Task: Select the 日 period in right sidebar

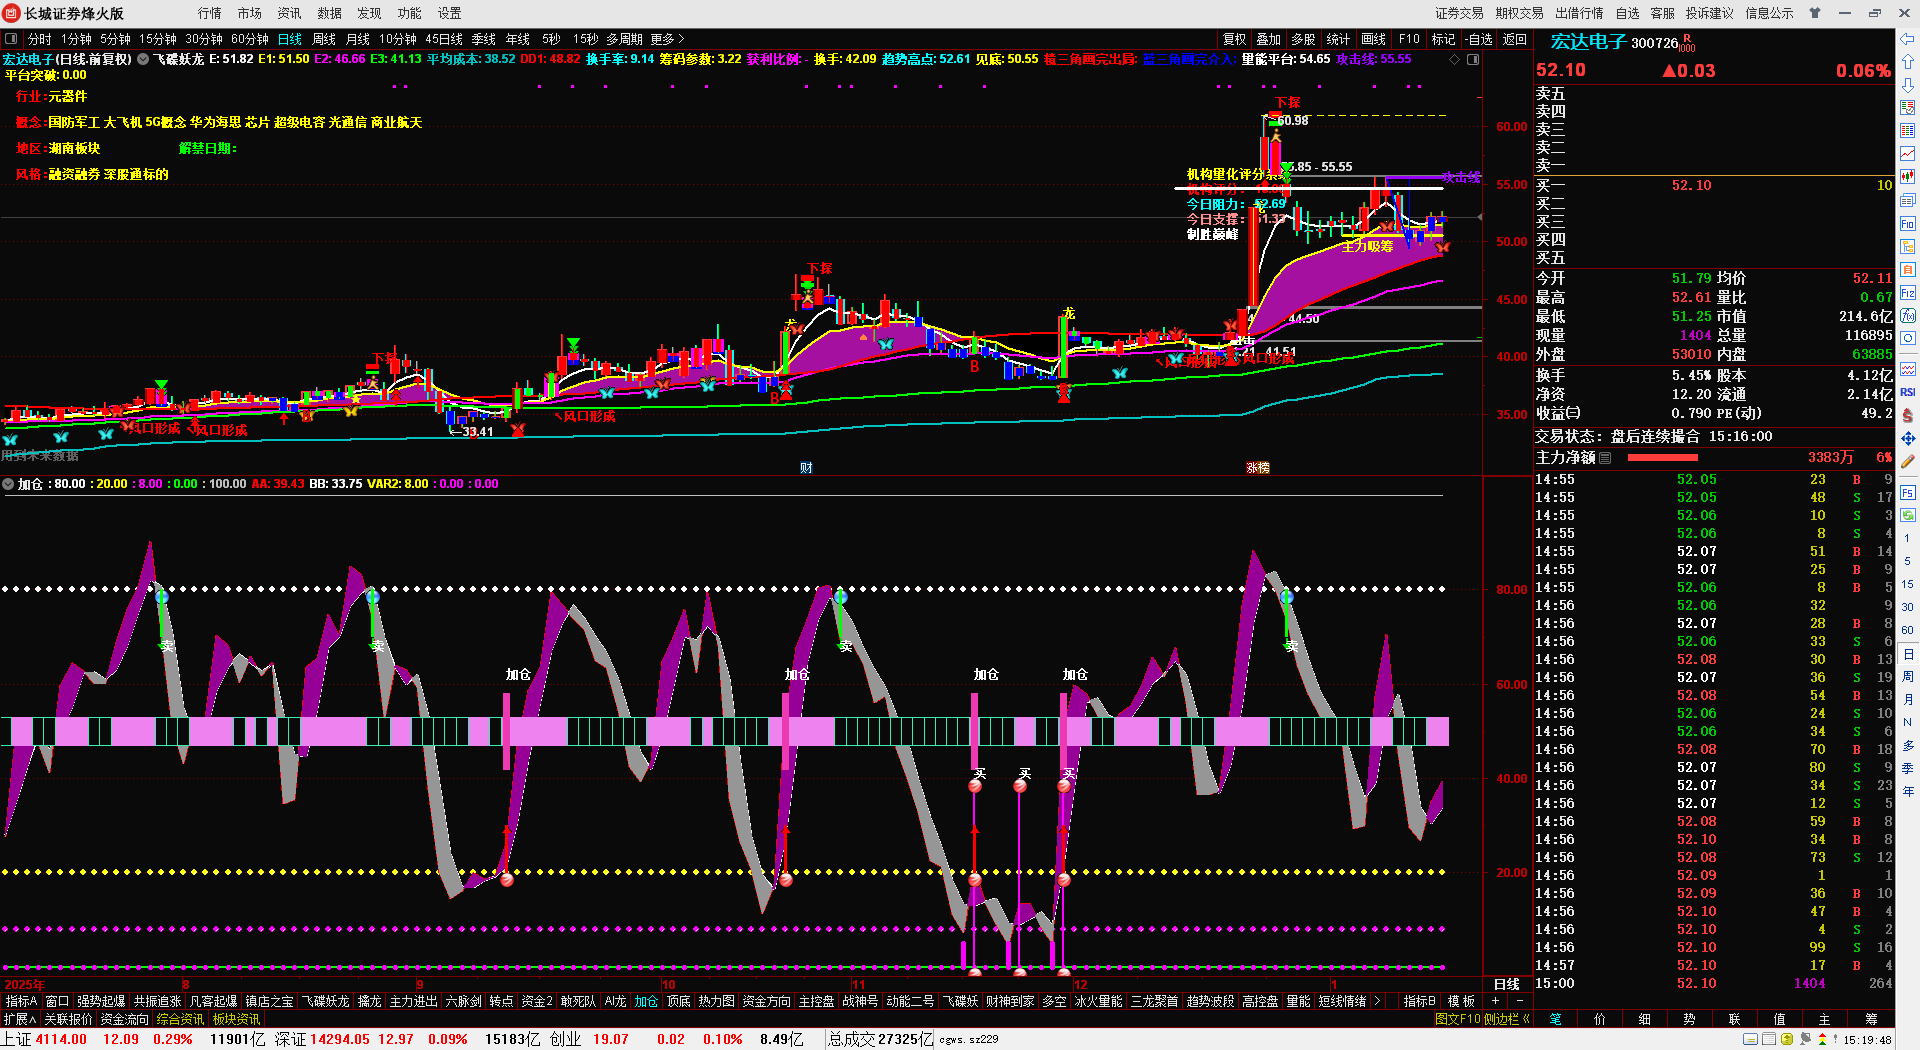Action: [1908, 654]
